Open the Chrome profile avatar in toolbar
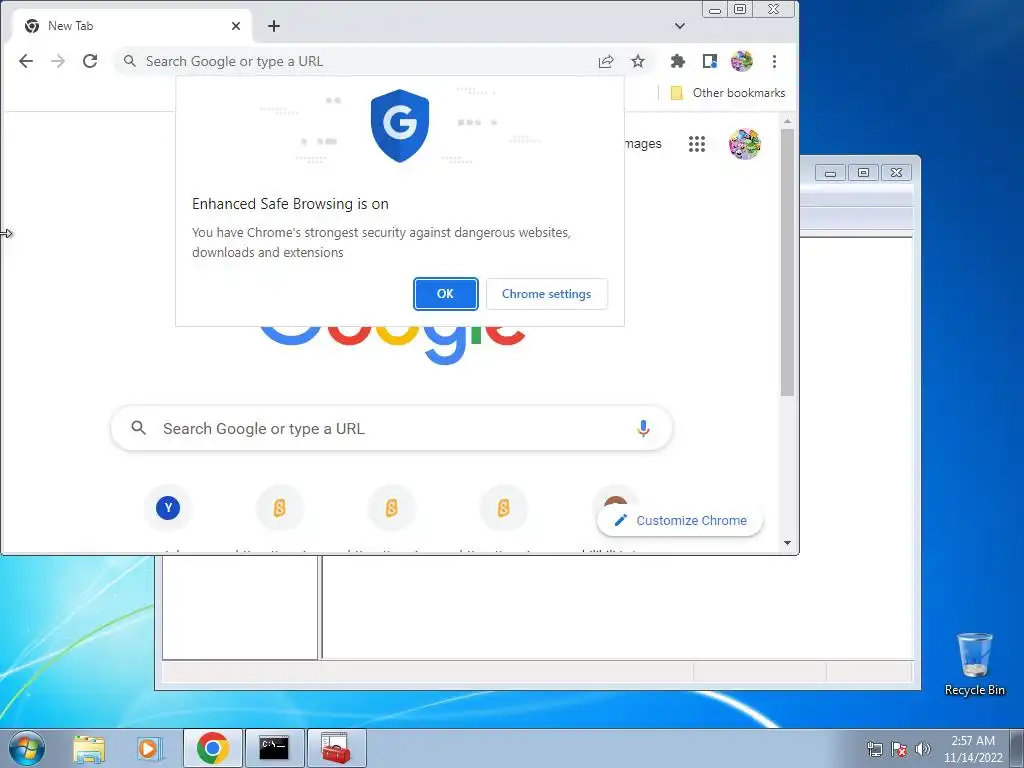1024x768 pixels. tap(741, 61)
